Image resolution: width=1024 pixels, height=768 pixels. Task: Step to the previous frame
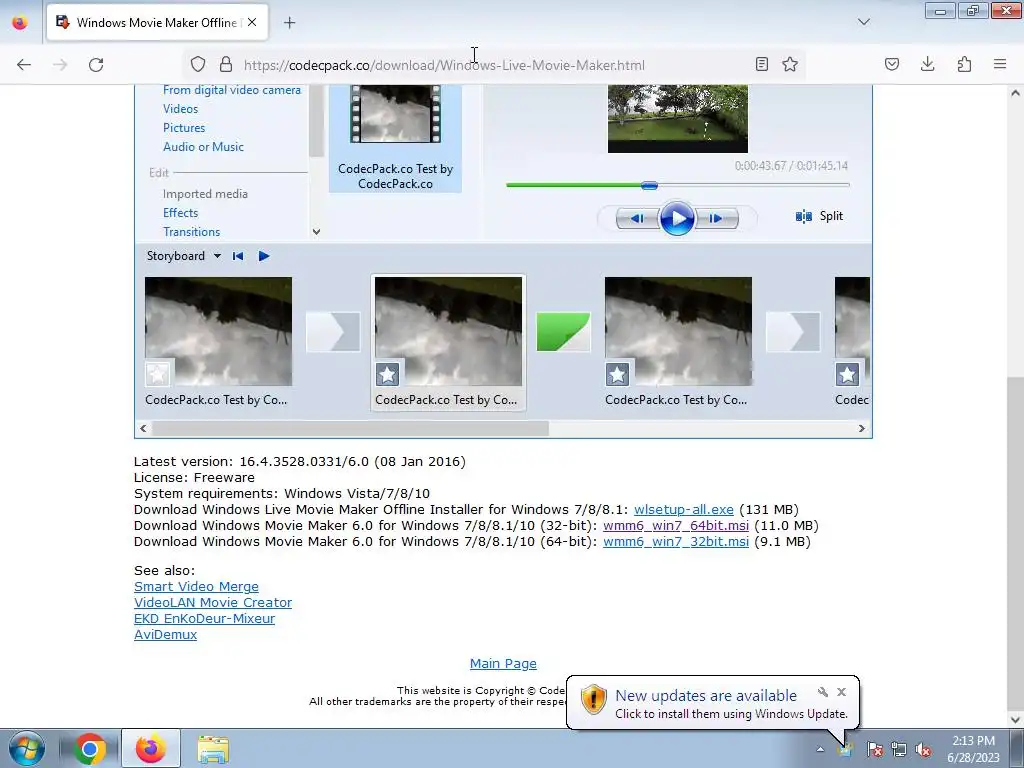coord(637,218)
